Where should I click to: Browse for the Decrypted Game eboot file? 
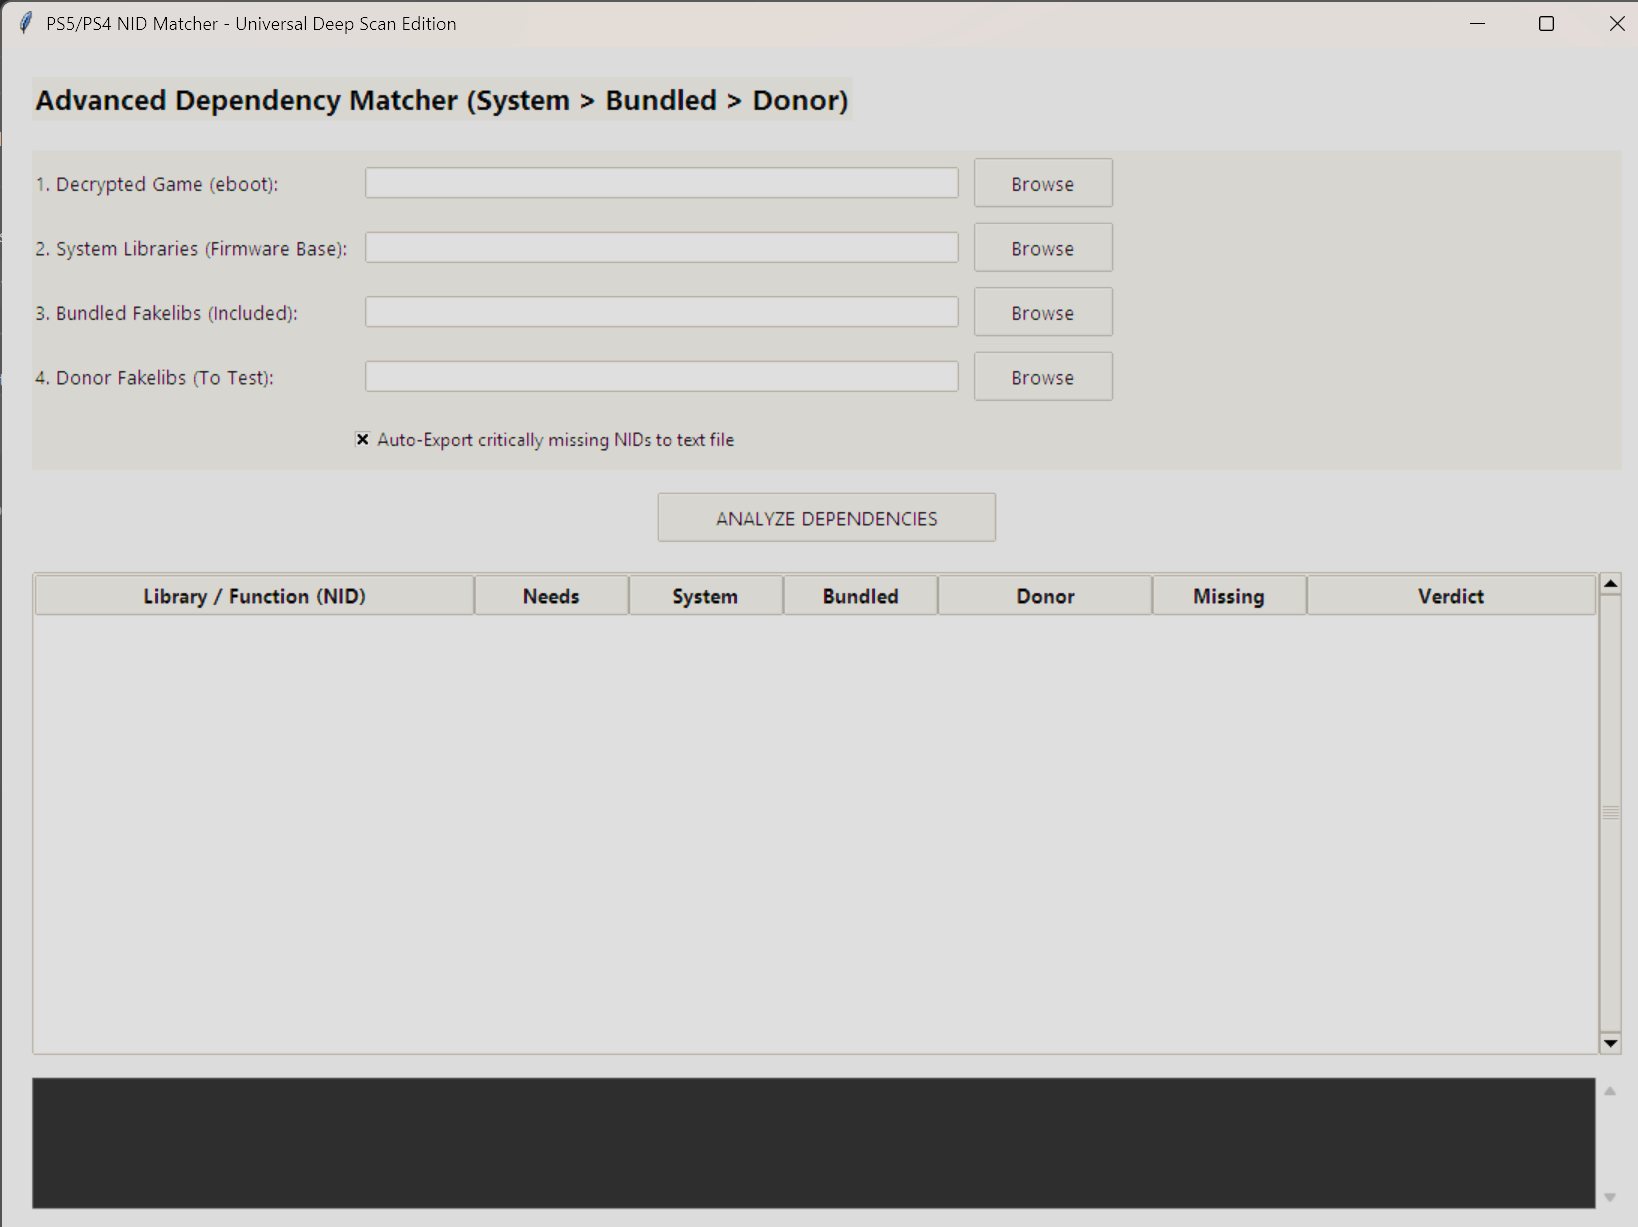click(1043, 184)
